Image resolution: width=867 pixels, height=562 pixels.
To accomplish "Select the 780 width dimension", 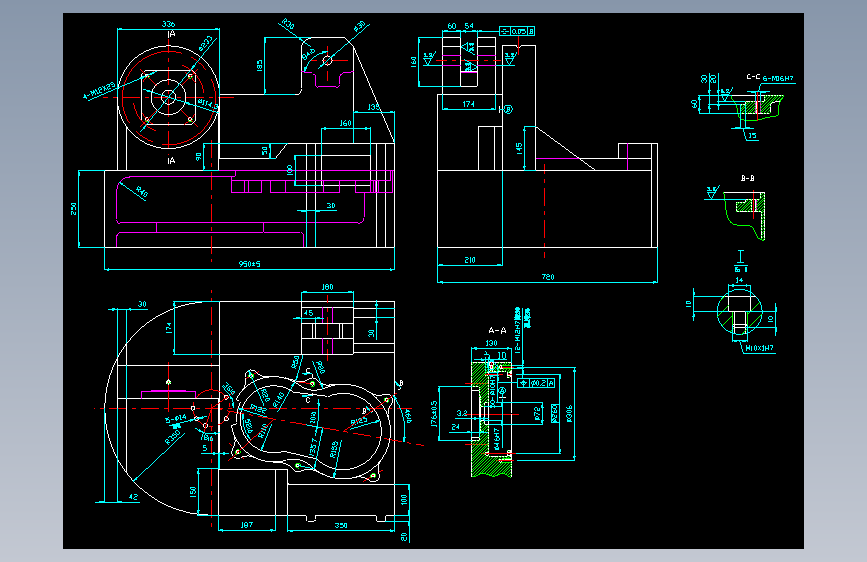I will click(x=548, y=277).
